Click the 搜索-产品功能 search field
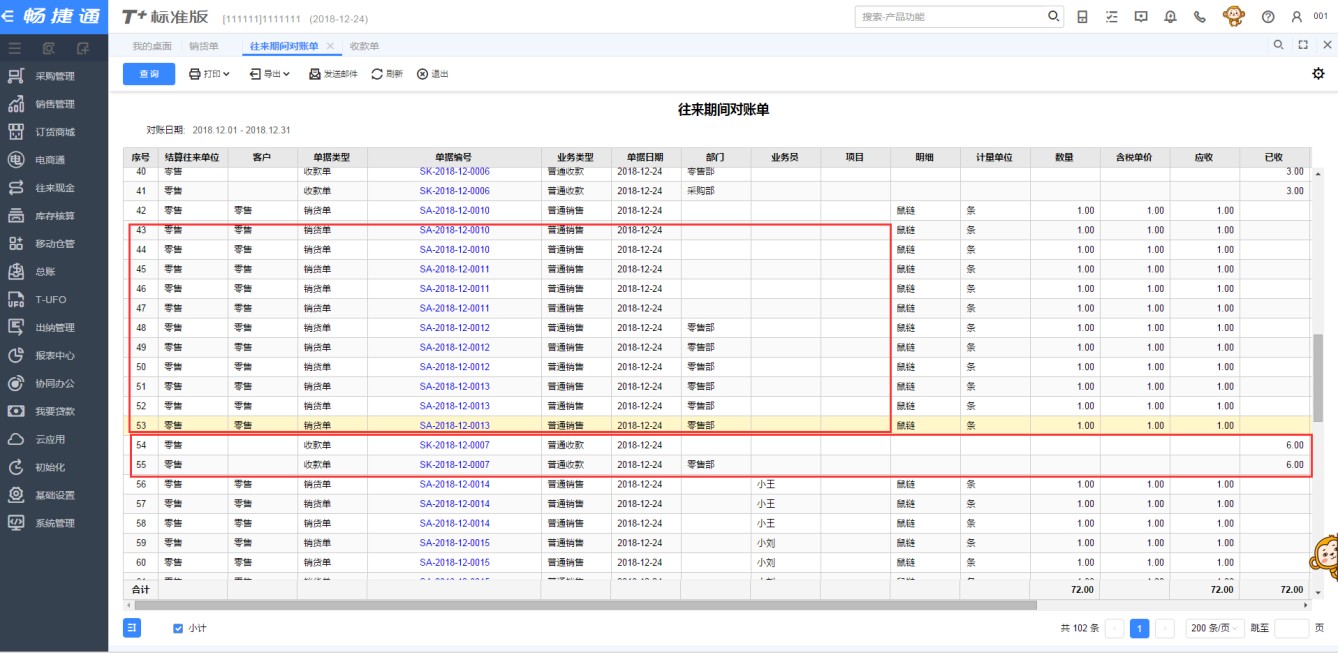The width and height of the screenshot is (1338, 653). click(950, 17)
